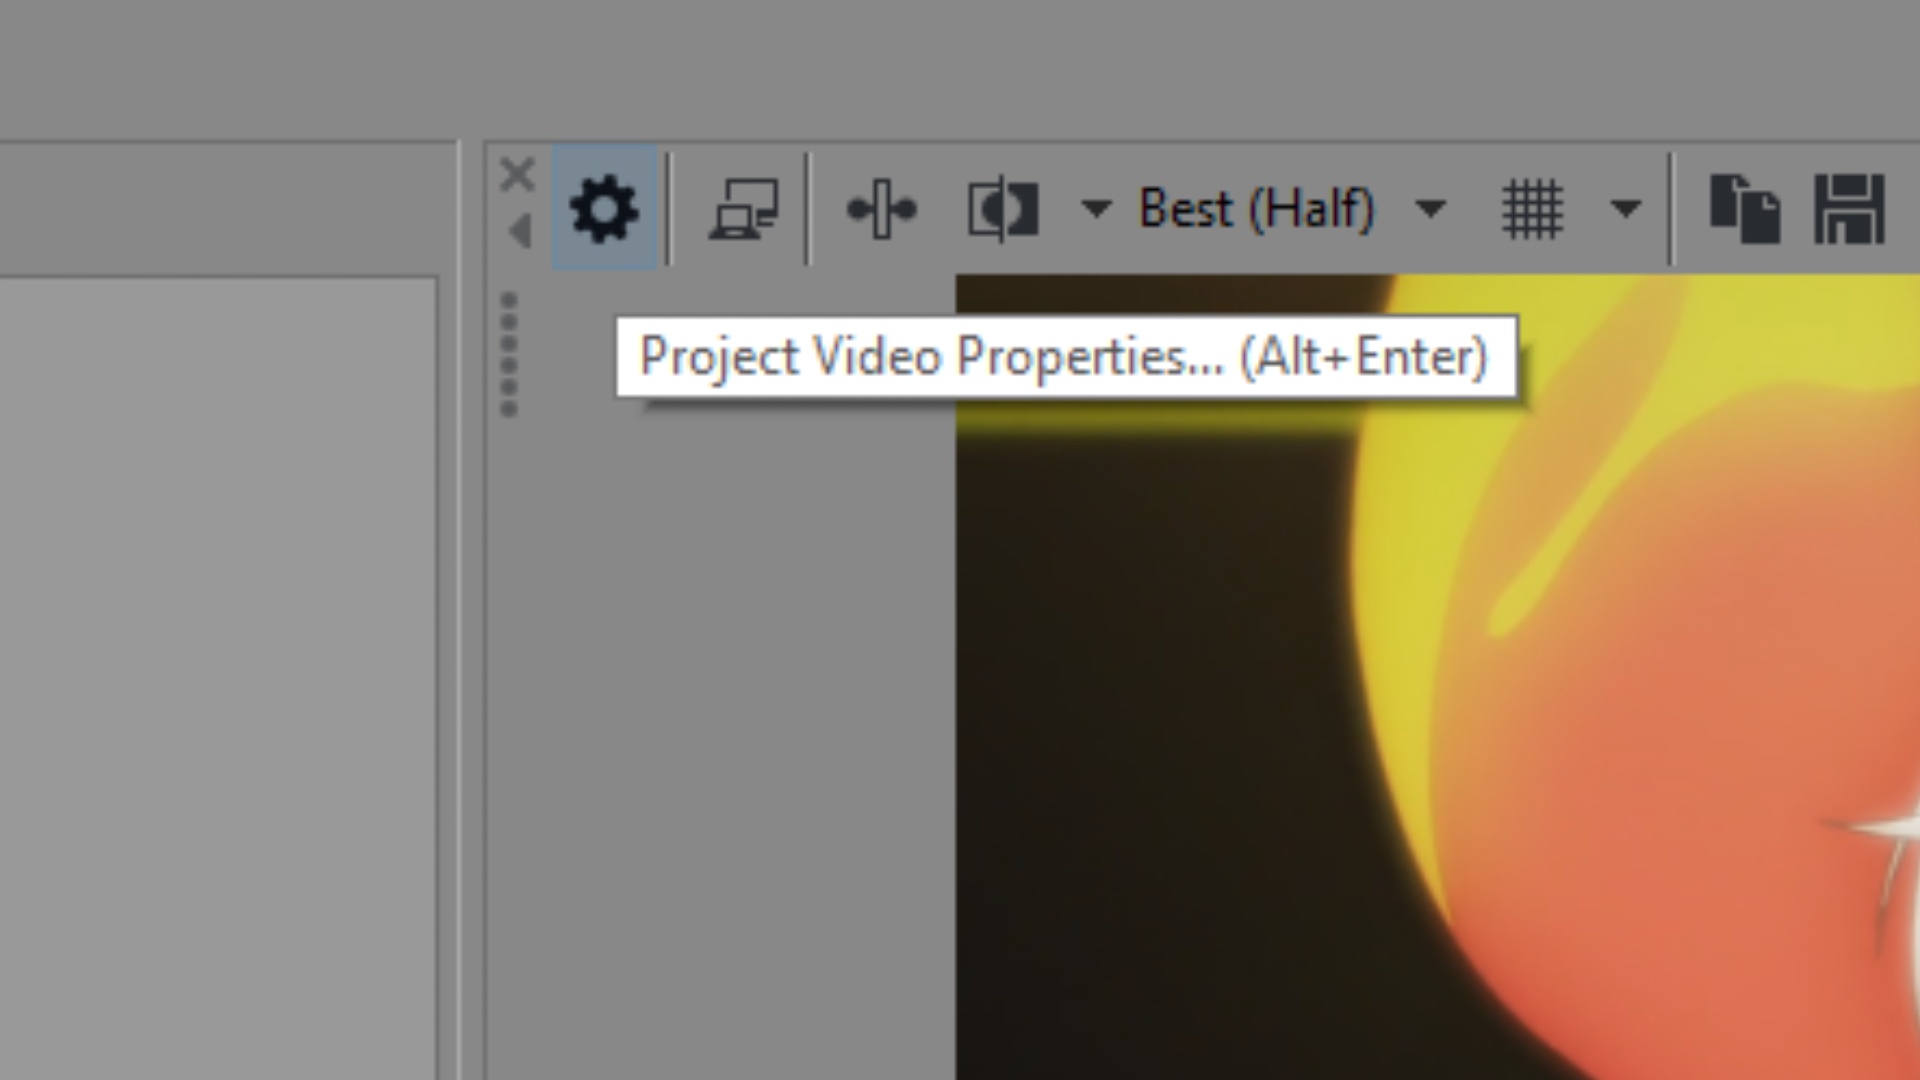The width and height of the screenshot is (1920, 1080).
Task: Click the Best (Half) preview quality label
Action: (1256, 208)
